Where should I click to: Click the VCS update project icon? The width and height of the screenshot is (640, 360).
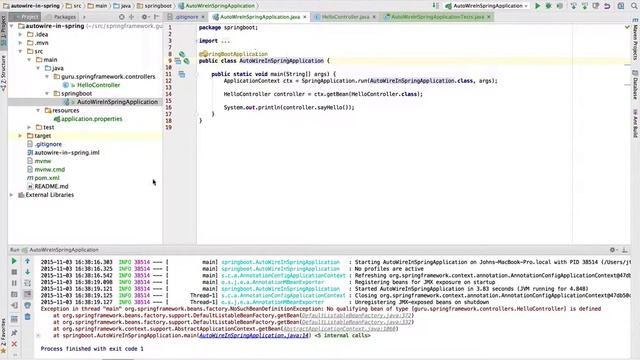(x=573, y=6)
